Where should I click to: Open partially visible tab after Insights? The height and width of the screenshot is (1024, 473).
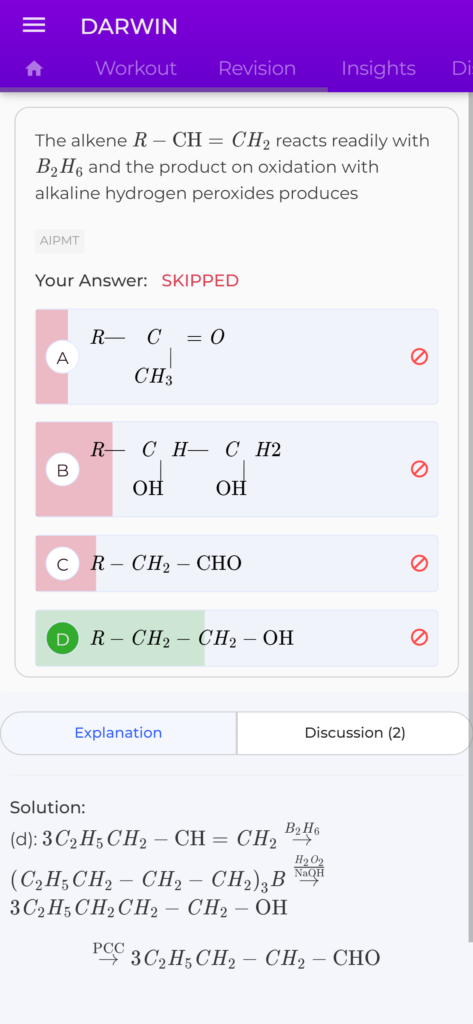pos(461,69)
